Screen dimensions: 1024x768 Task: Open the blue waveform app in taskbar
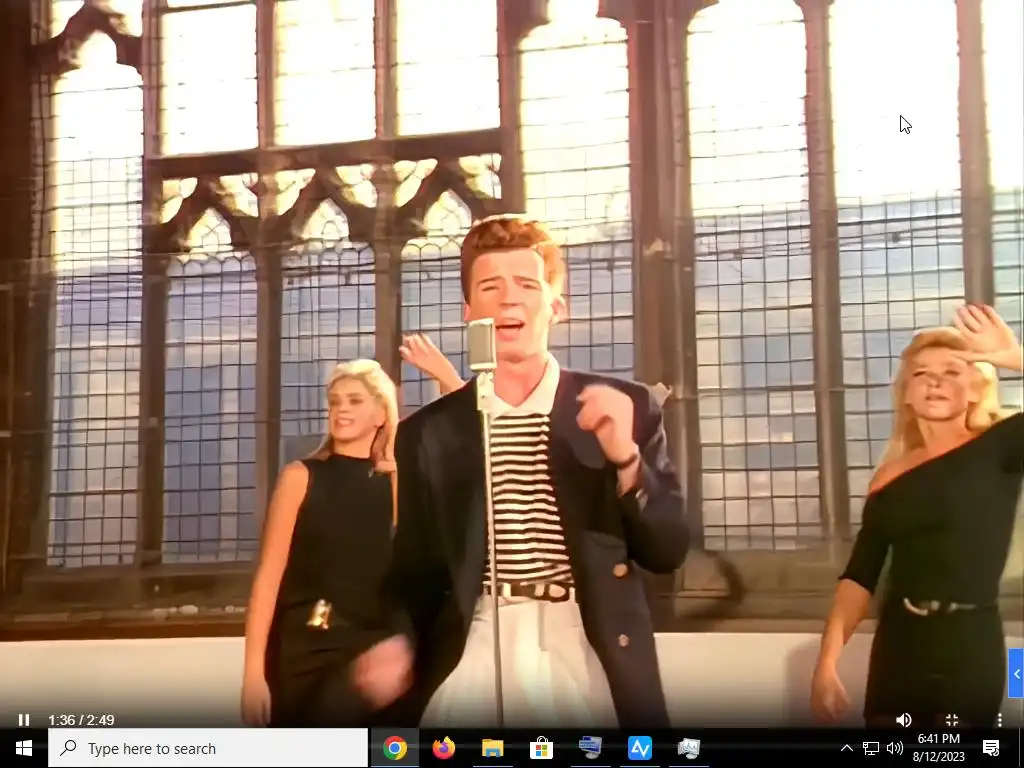639,748
